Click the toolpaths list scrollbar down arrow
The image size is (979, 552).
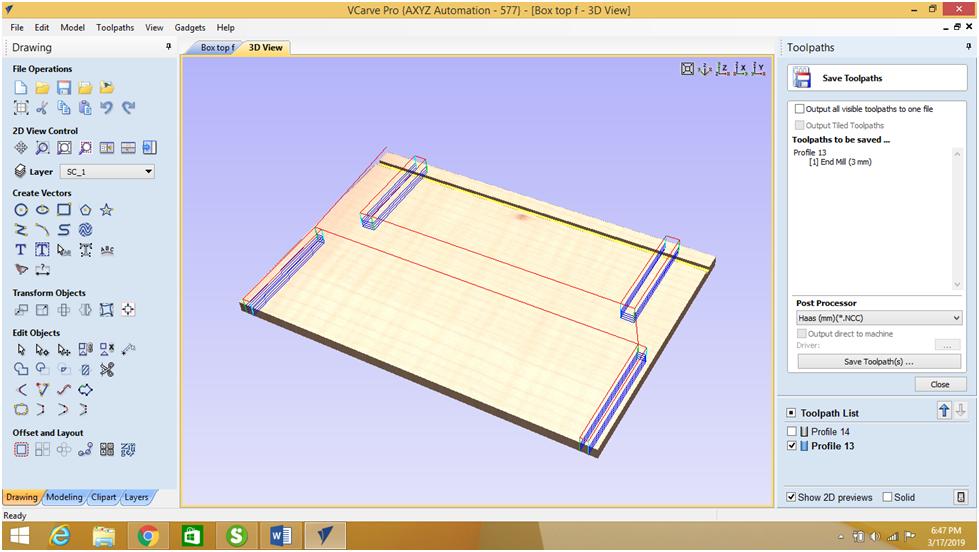click(x=957, y=285)
